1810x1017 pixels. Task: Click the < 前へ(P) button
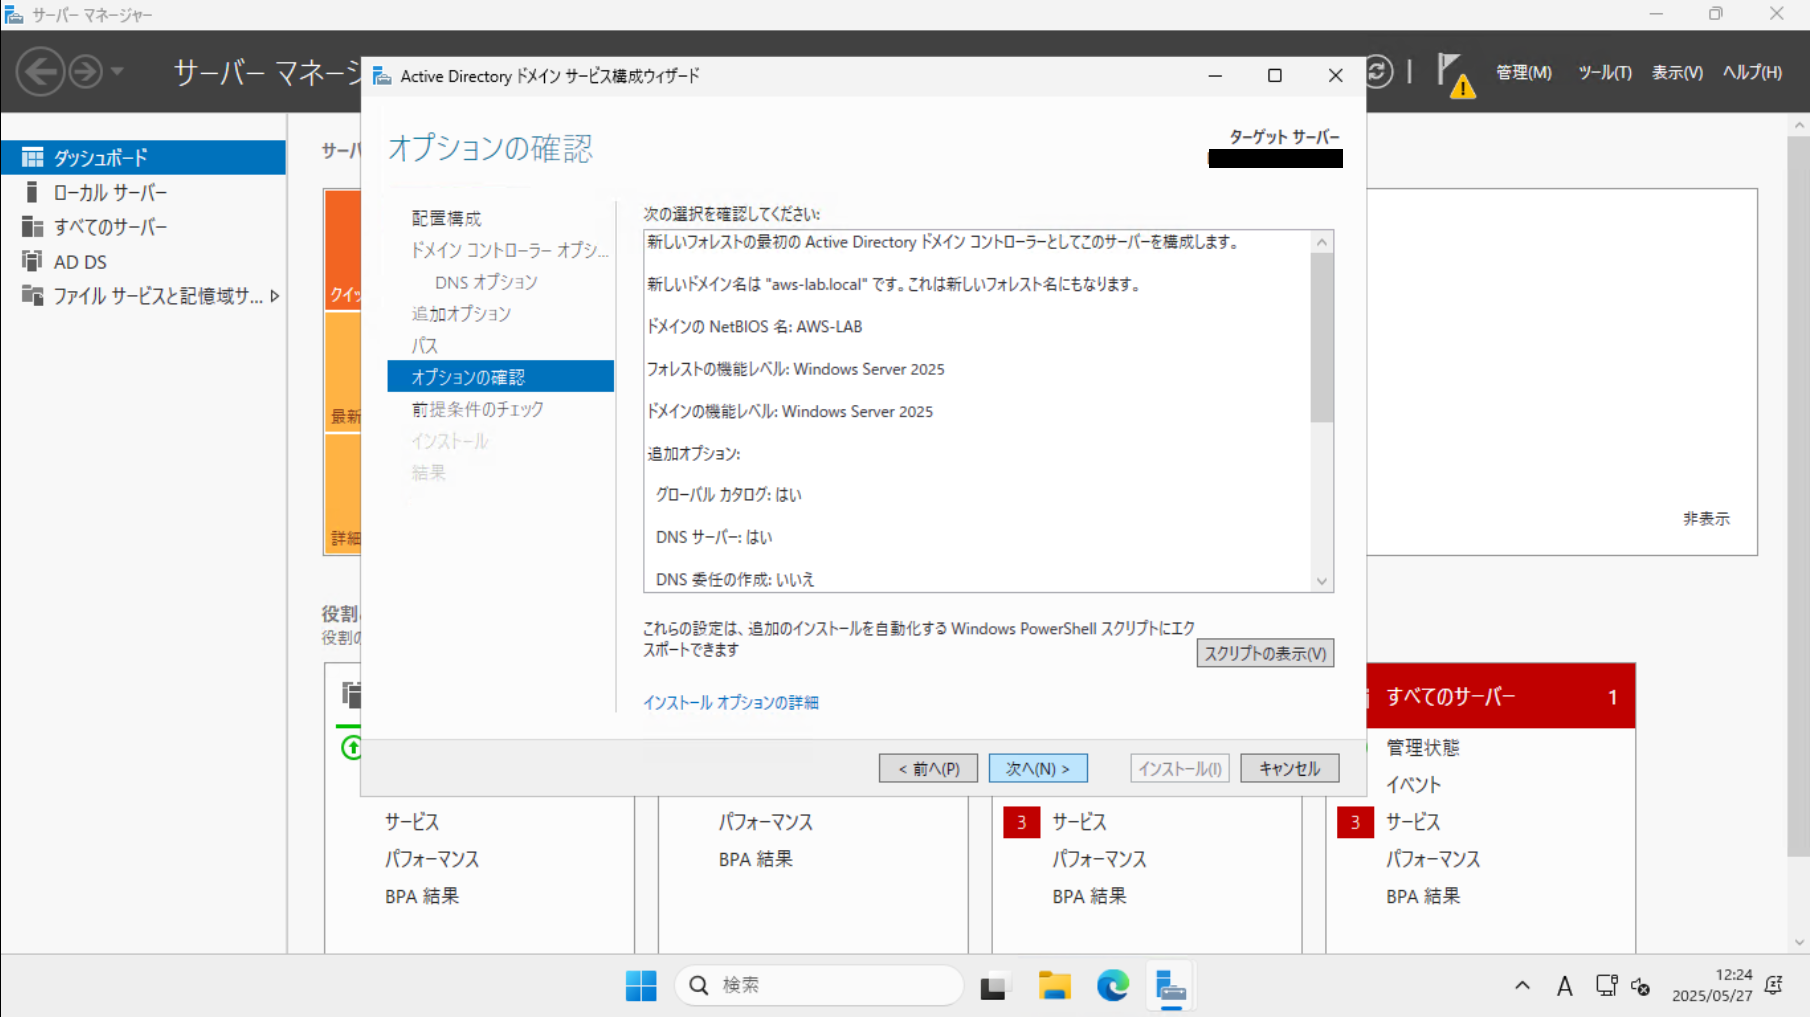click(x=928, y=768)
